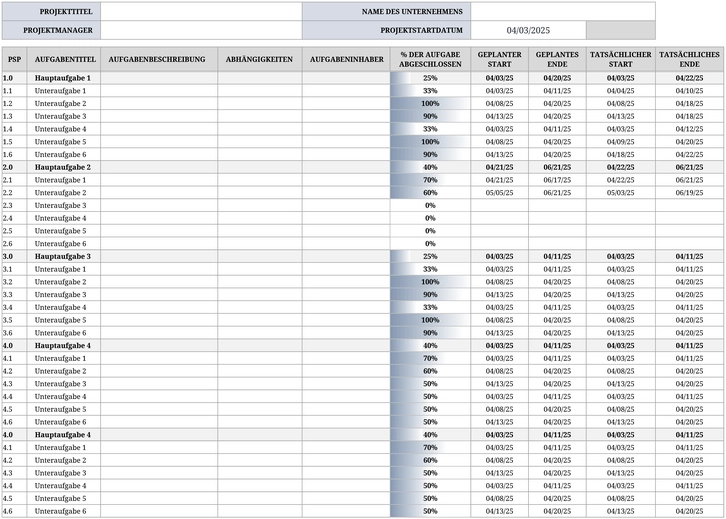
Task: Select Unteraufgabe 4 in row 2.4
Action: click(64, 218)
